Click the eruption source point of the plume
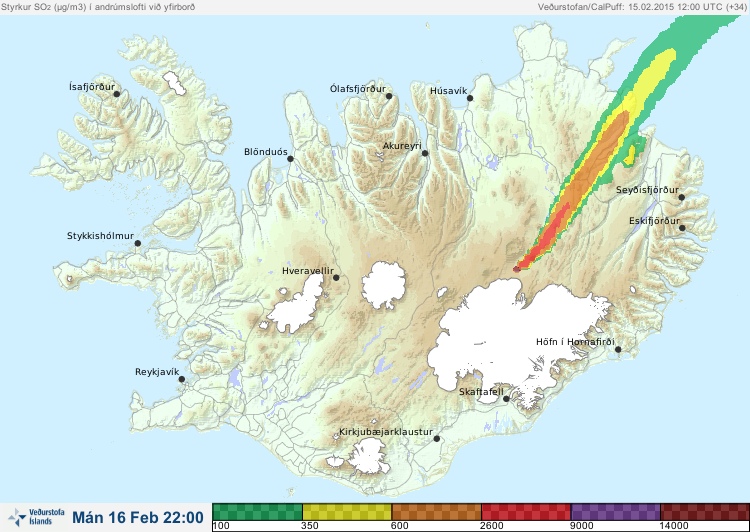Screen dimensions: 750x532 517,269
